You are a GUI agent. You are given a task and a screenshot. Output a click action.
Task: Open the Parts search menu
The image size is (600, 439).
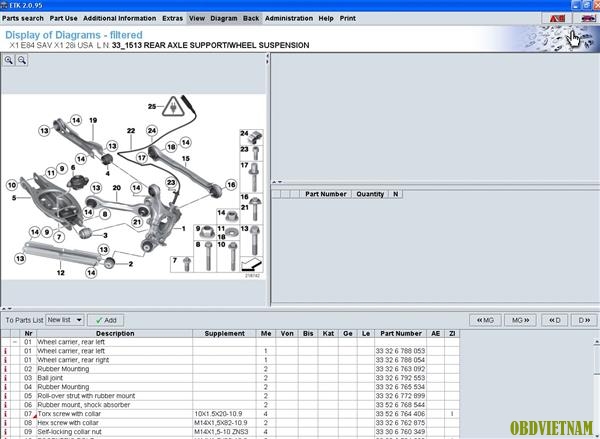(x=23, y=18)
